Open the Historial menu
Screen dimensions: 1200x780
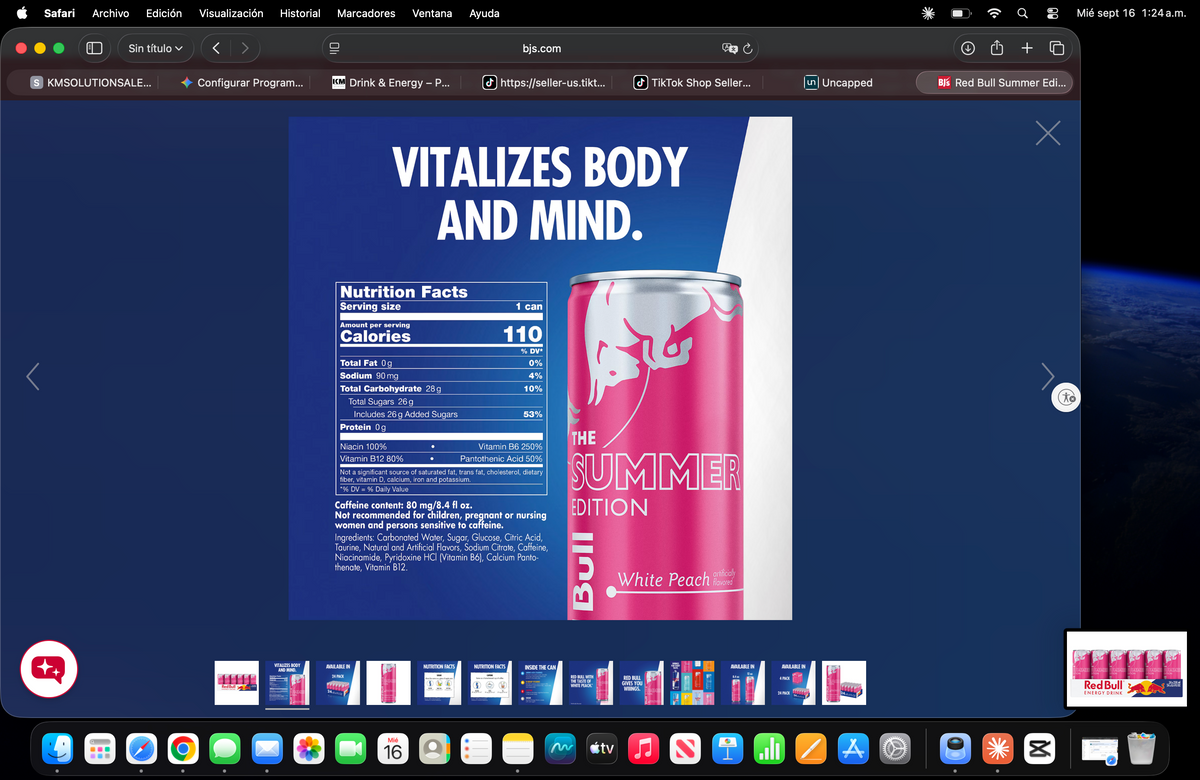(300, 13)
